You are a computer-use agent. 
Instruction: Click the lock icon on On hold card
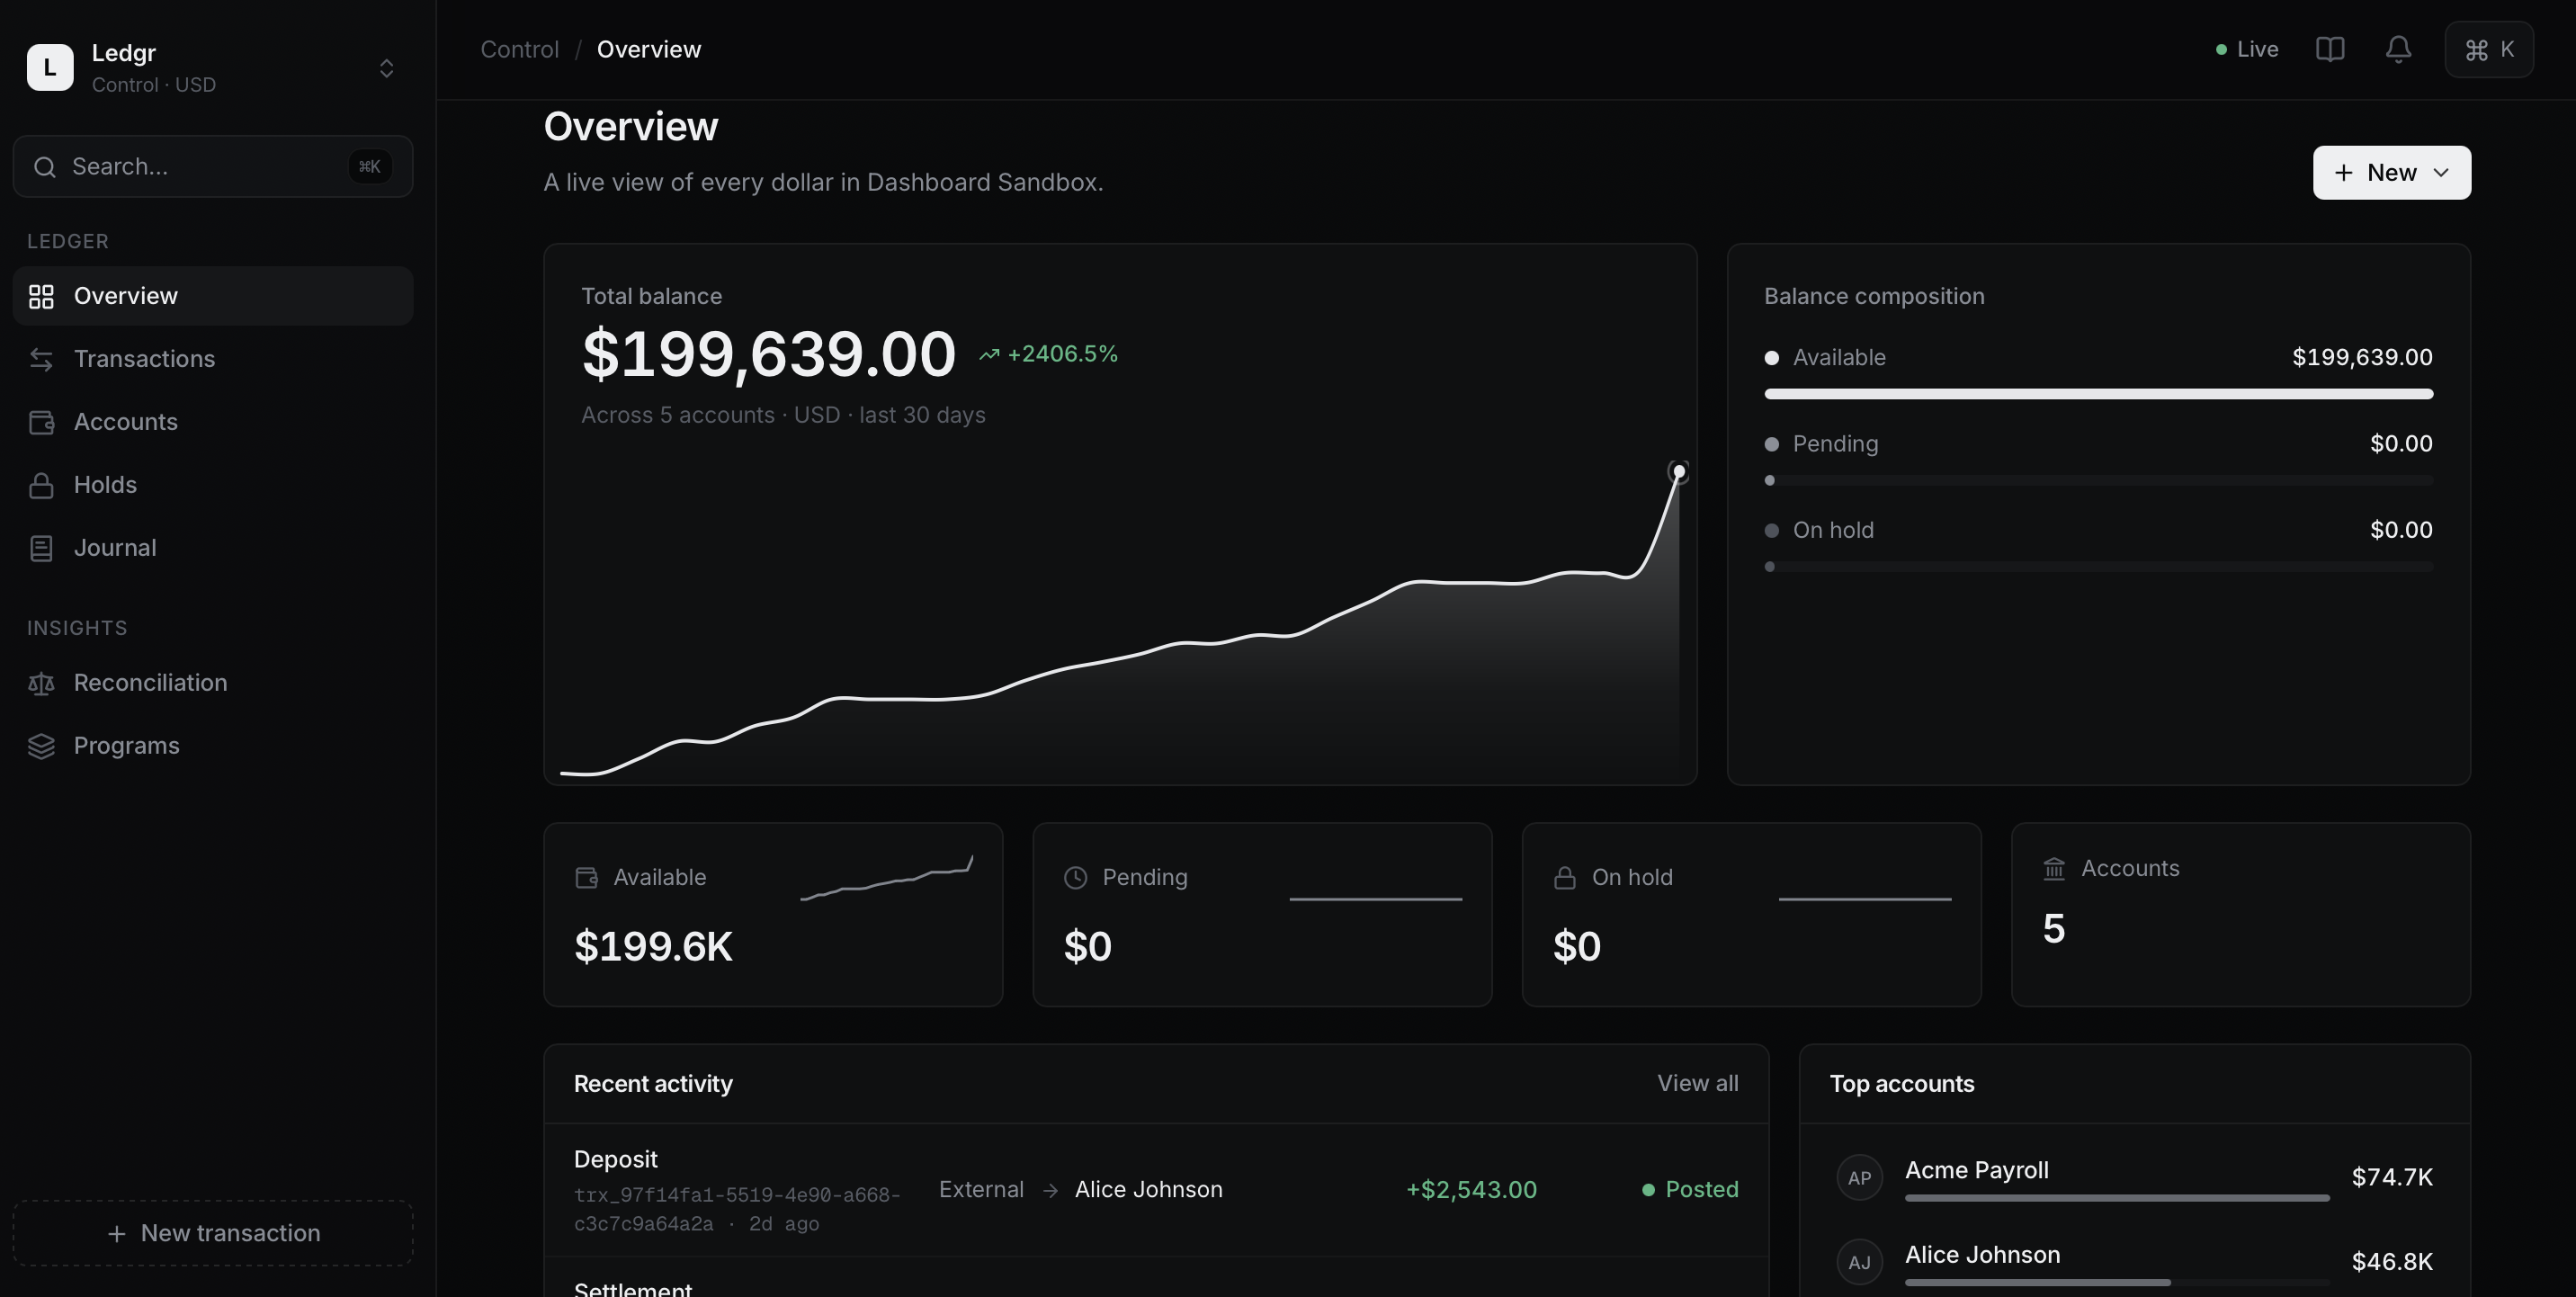point(1564,878)
